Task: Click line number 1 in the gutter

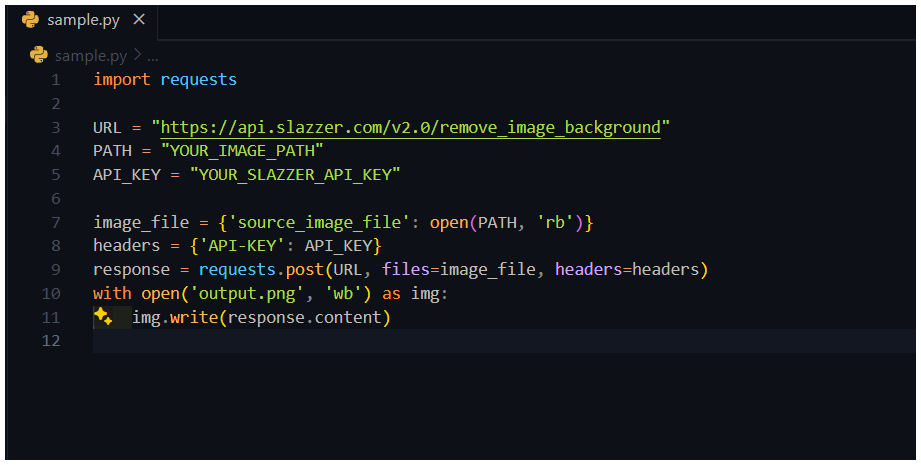Action: (x=56, y=80)
